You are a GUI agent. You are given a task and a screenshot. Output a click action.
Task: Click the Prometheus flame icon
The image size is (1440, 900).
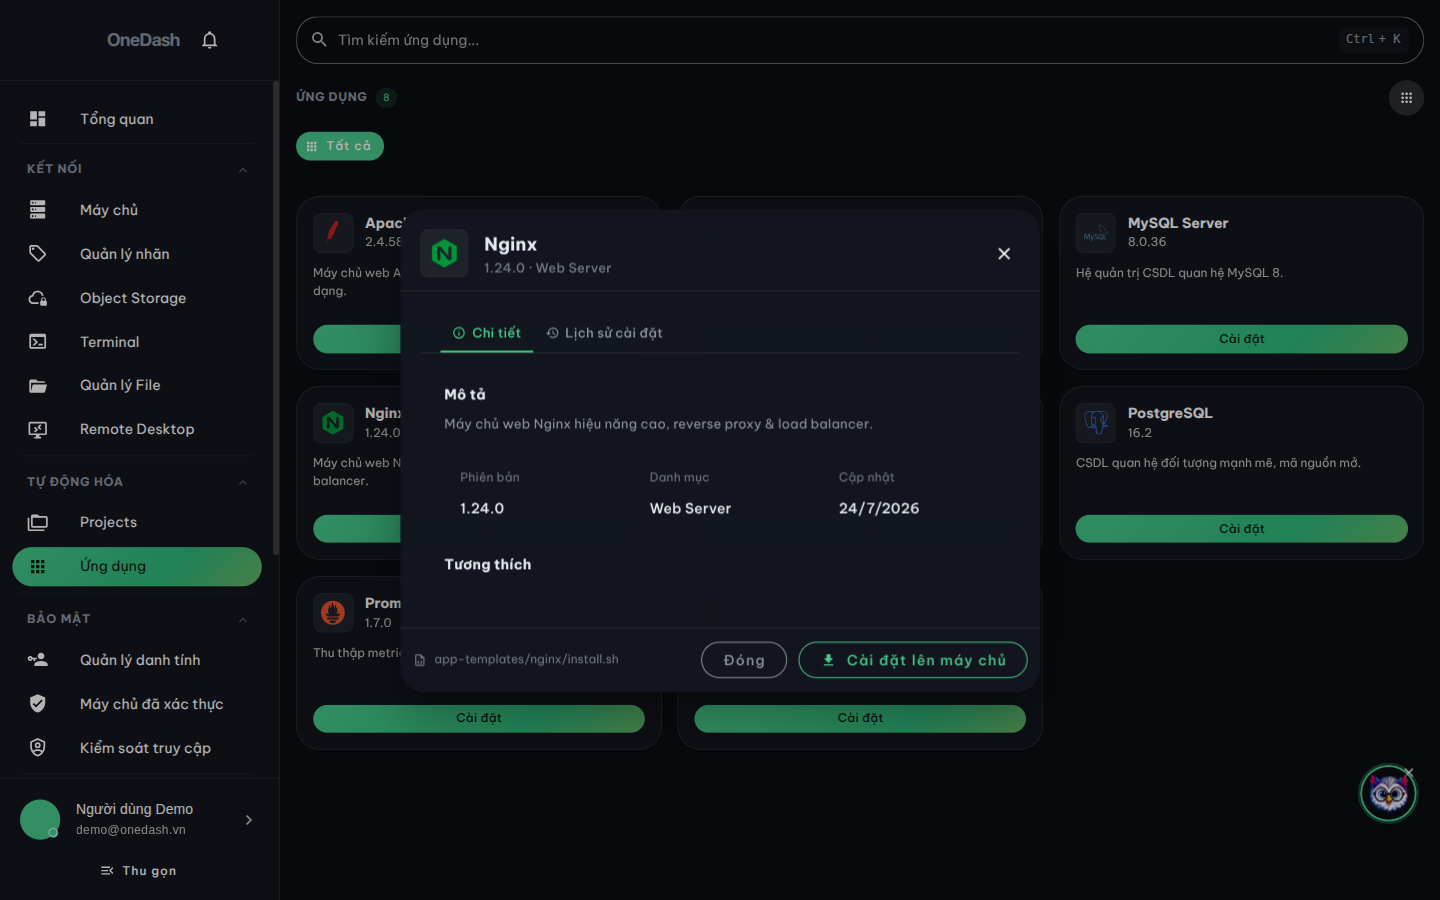pyautogui.click(x=333, y=612)
